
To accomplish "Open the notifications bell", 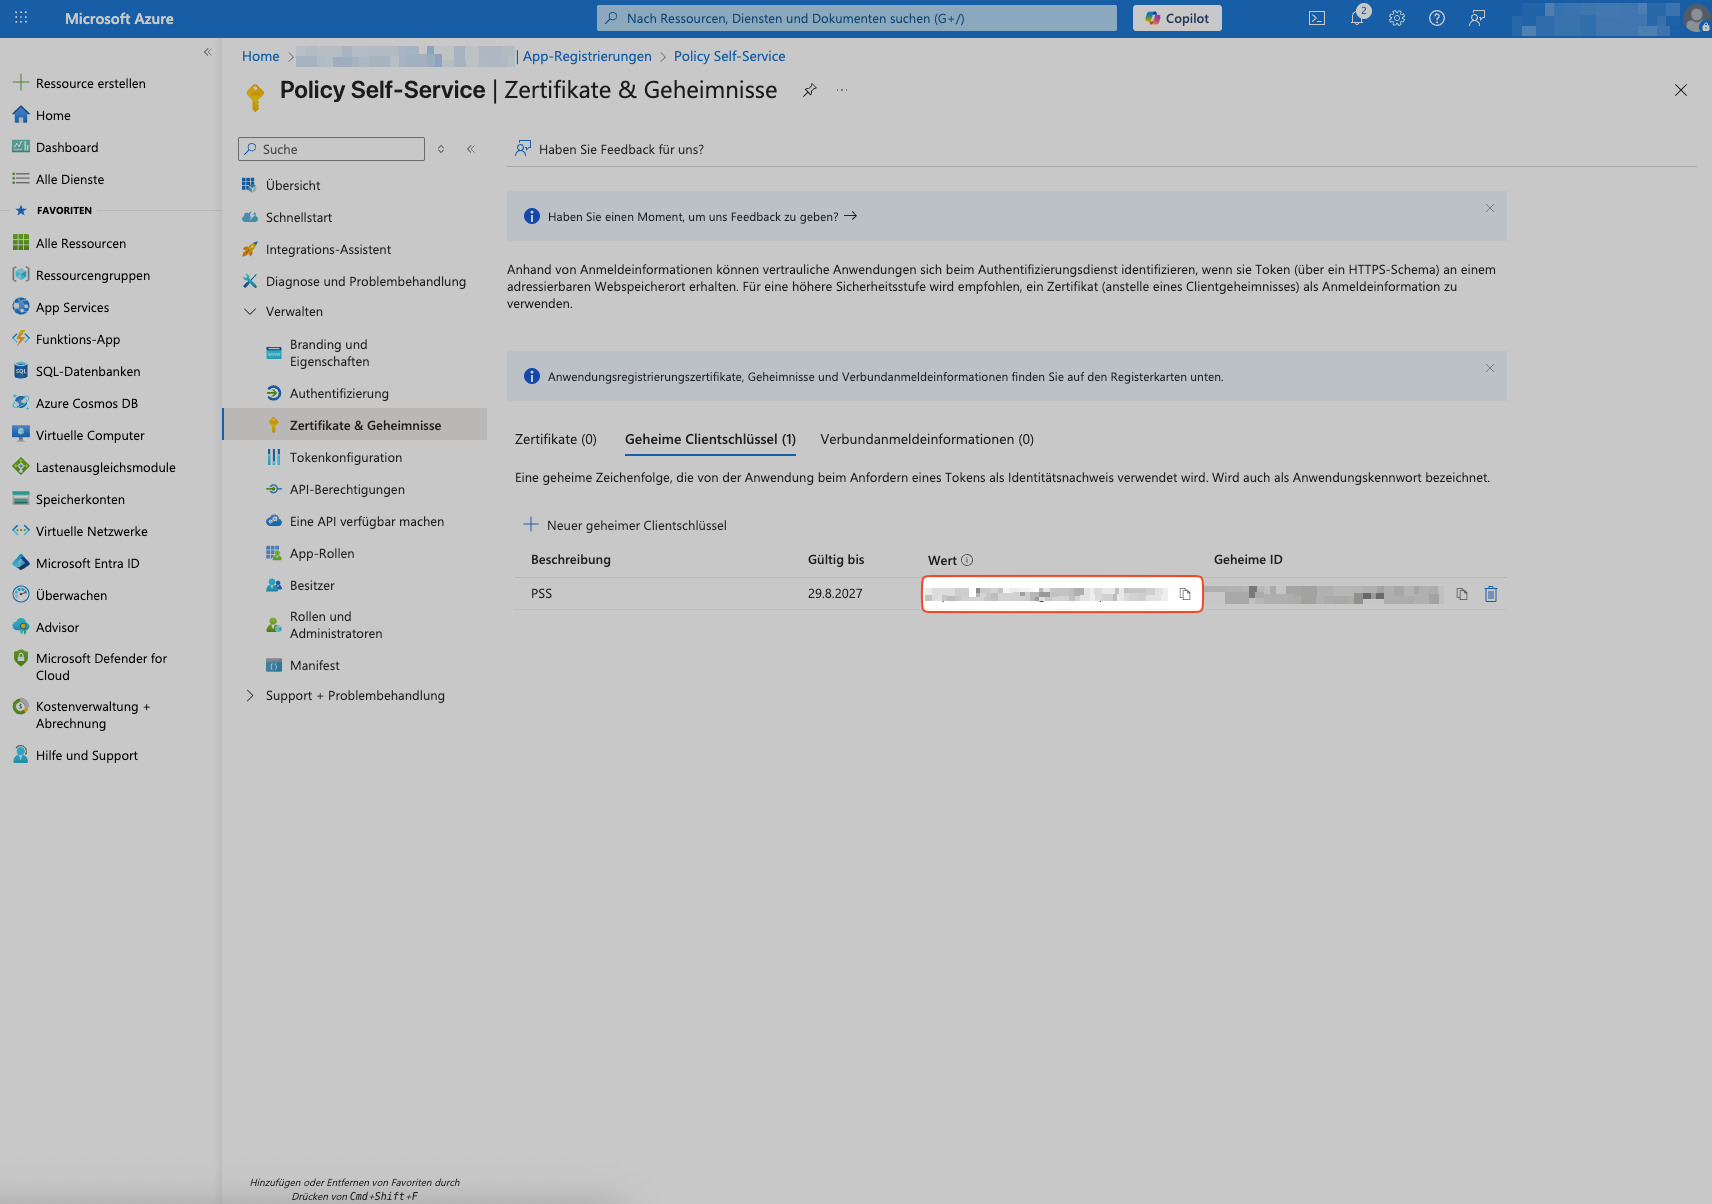I will pyautogui.click(x=1357, y=18).
